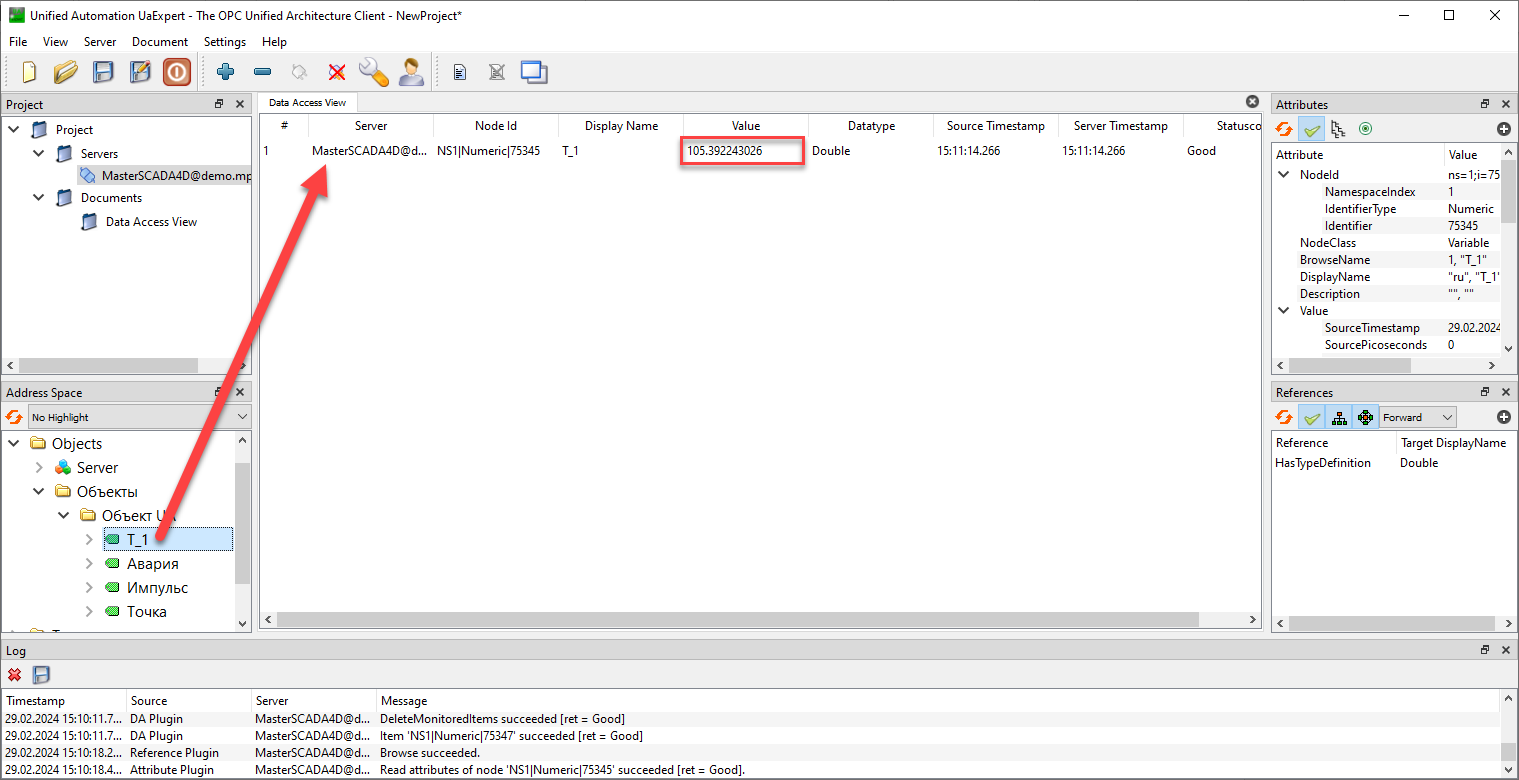
Task: Click the Change User icon in the toolbar
Action: pos(410,72)
